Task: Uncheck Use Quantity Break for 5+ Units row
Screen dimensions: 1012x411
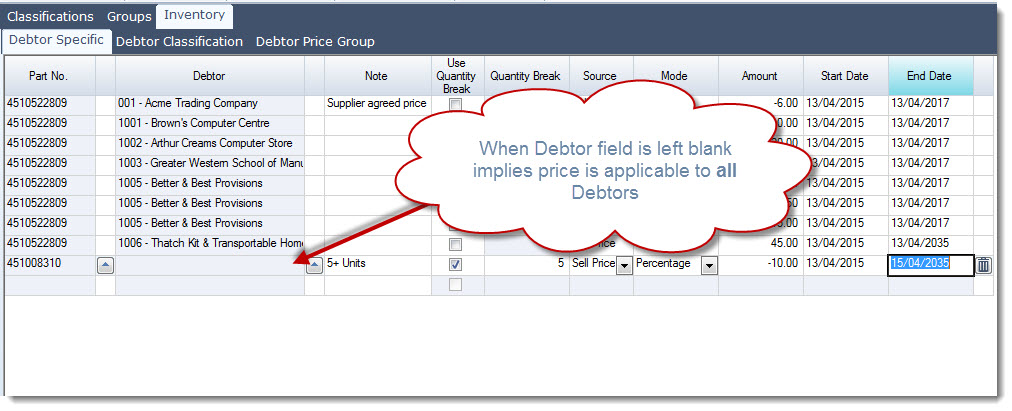Action: 456,265
